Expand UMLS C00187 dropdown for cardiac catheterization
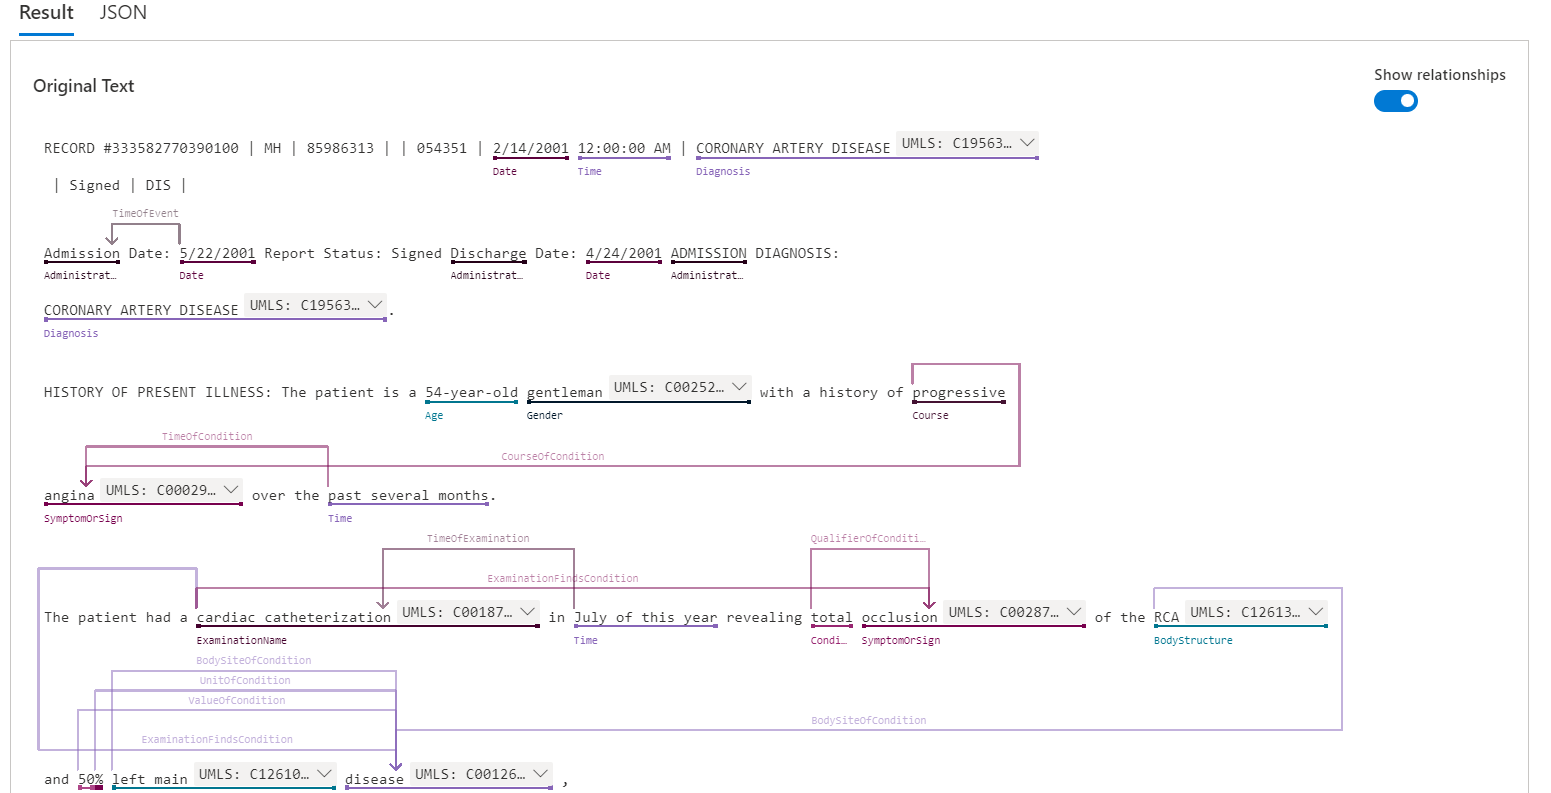The width and height of the screenshot is (1551, 793). (468, 612)
